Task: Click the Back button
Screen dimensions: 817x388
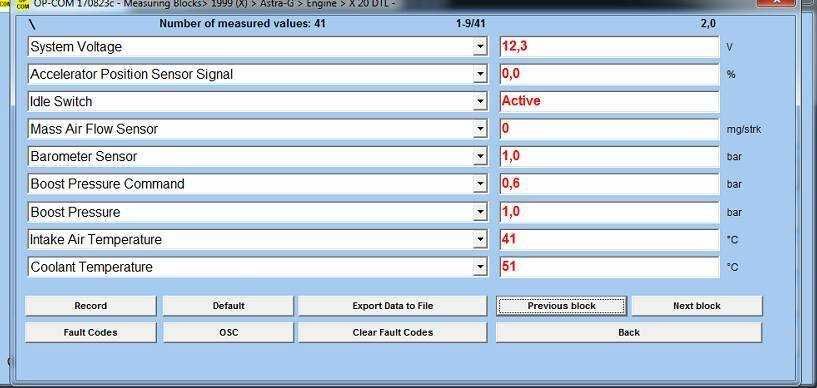Action: point(629,332)
